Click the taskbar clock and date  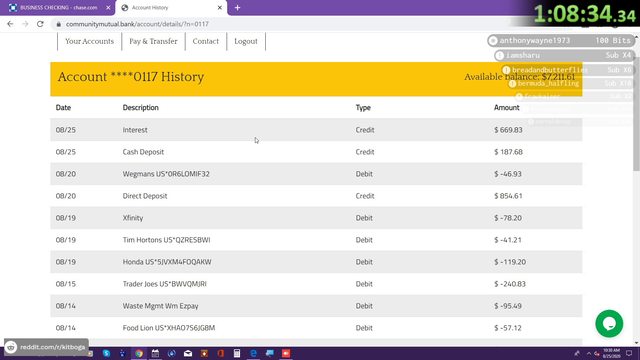click(611, 353)
